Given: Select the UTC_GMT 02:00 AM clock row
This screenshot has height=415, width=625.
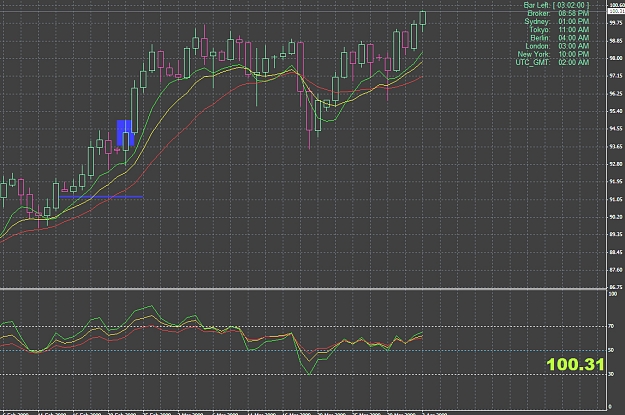Looking at the screenshot, I should coord(552,62).
